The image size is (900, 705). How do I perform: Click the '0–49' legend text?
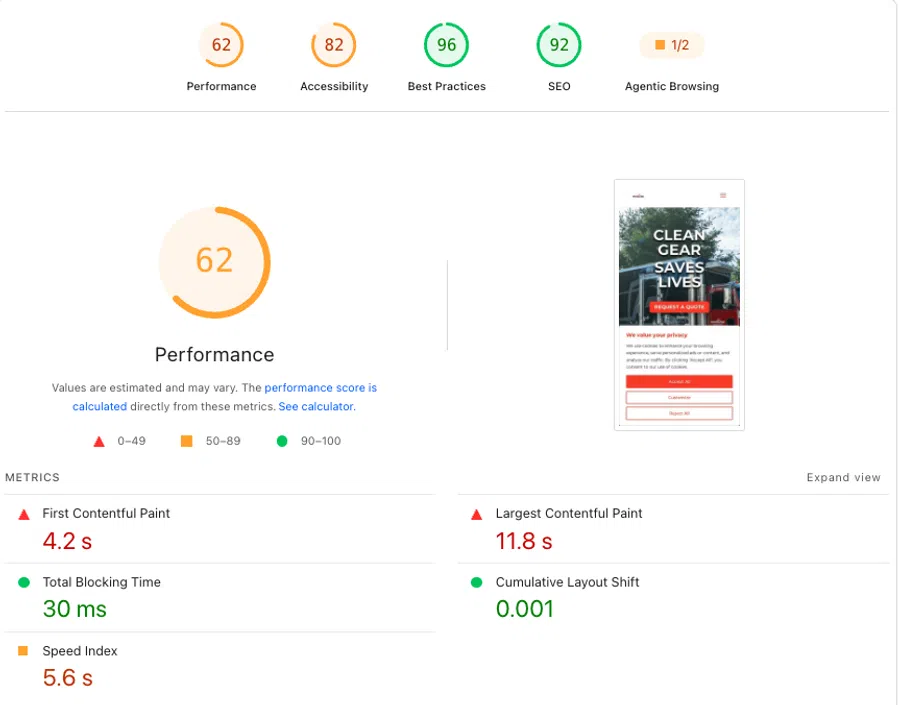tap(131, 441)
